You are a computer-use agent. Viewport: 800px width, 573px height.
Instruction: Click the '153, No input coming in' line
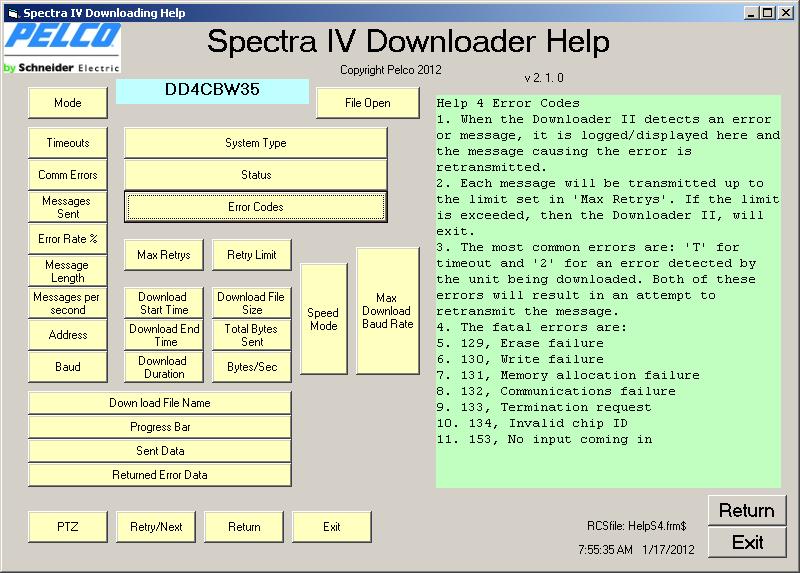(561, 439)
